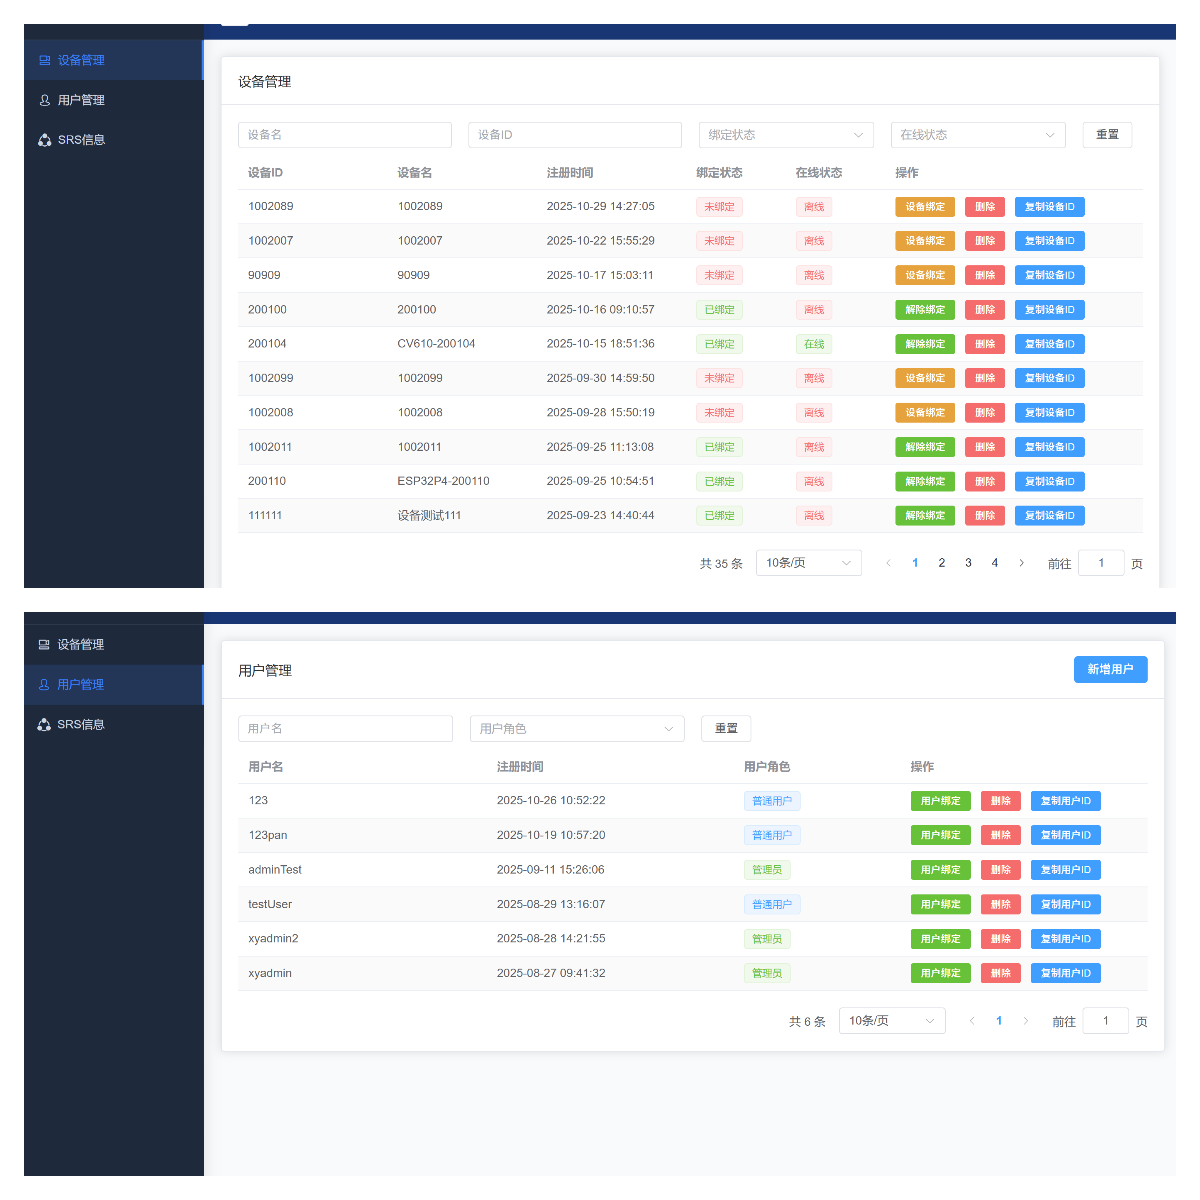Delete the adminTest user
This screenshot has width=1200, height=1200.
[x=1001, y=870]
